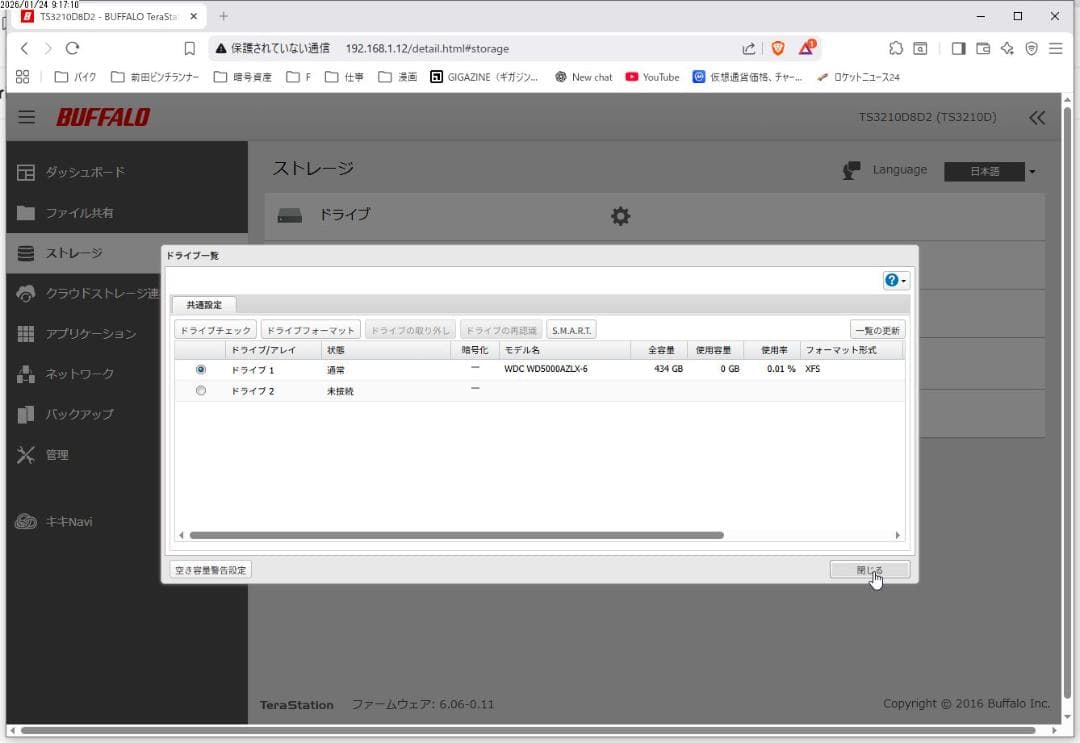The width and height of the screenshot is (1080, 743).
Task: Click the browser back arrow
Action: 25,48
